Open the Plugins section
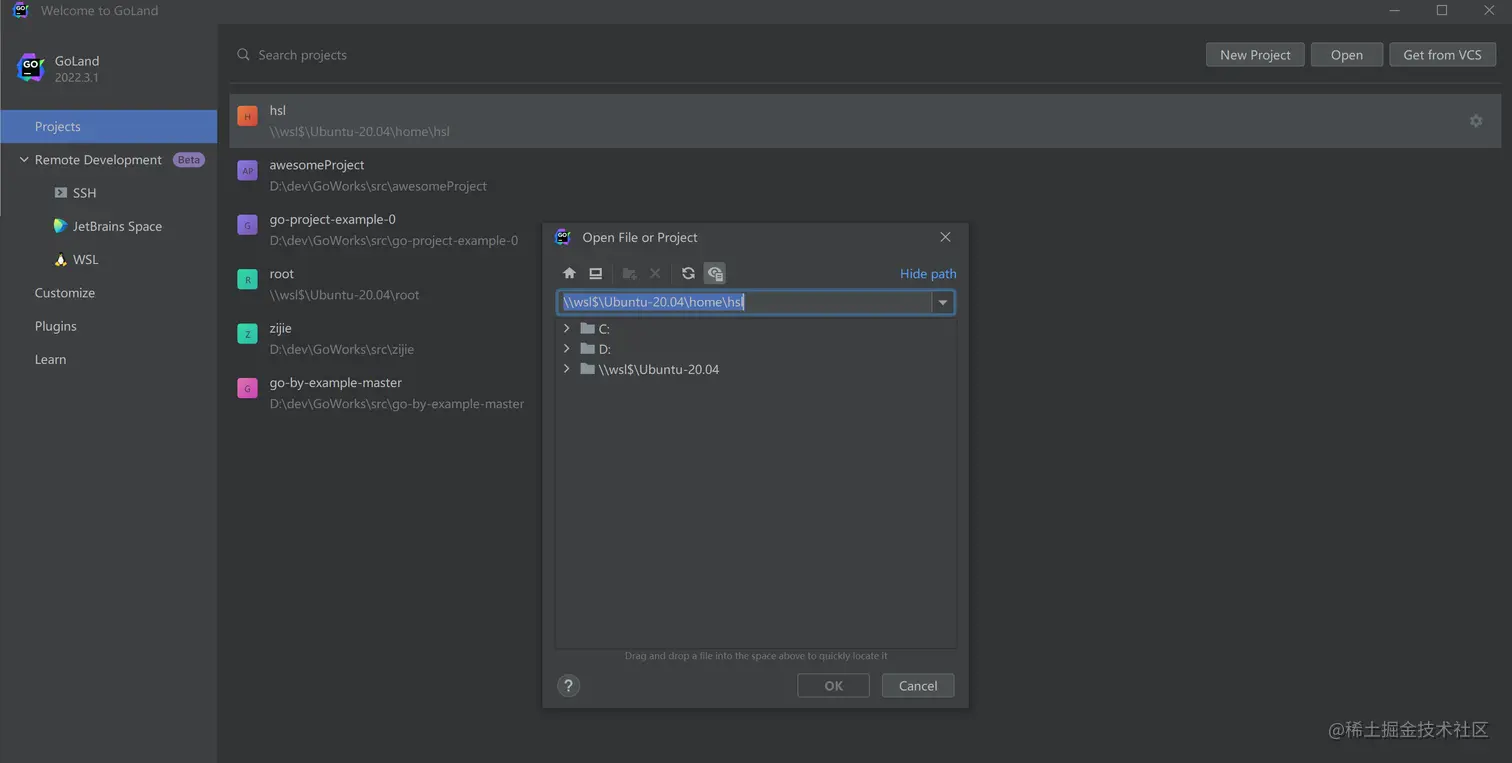Viewport: 1512px width, 763px height. pyautogui.click(x=56, y=326)
